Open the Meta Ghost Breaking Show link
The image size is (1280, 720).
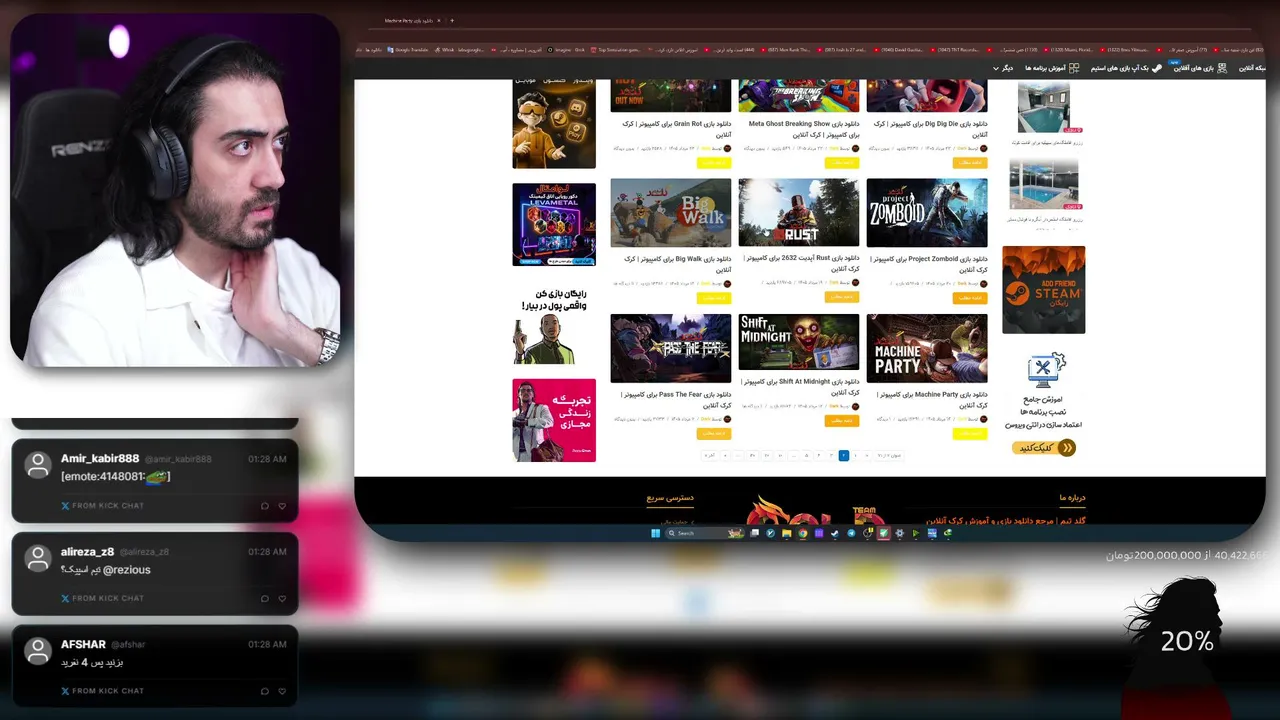point(803,129)
